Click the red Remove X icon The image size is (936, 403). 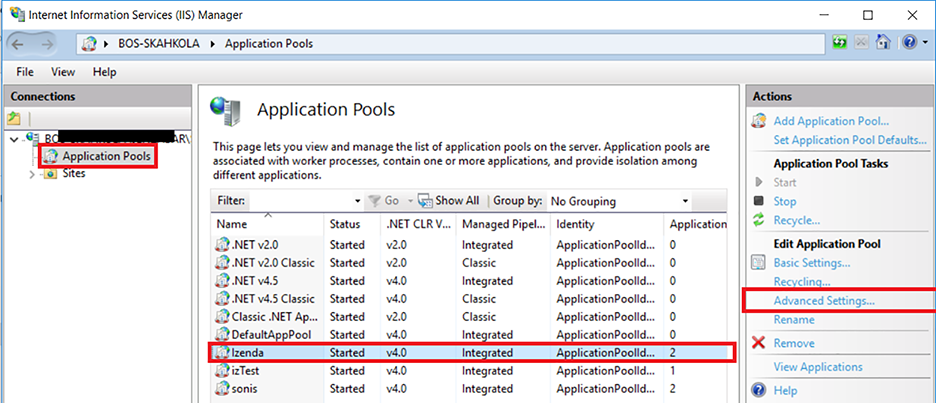coord(760,343)
